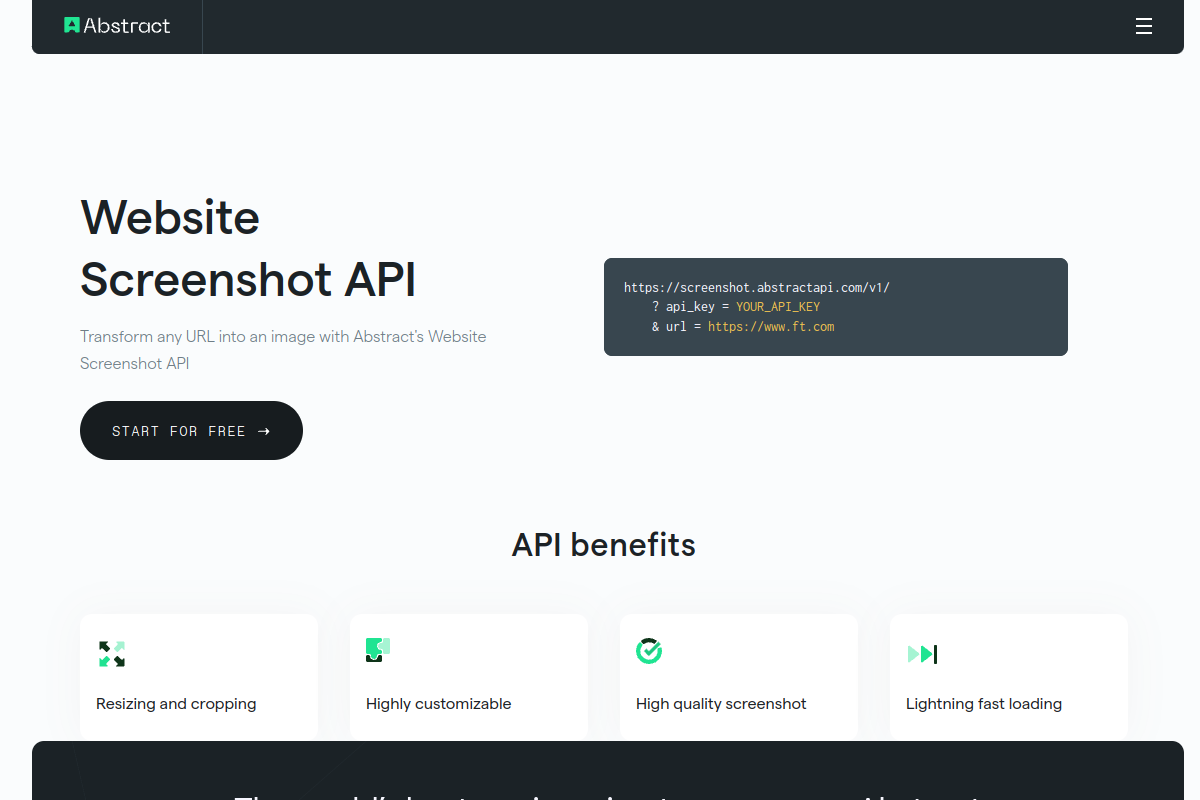Click the resize arrows icon above Resizing and cropping
This screenshot has width=1200, height=800.
point(112,654)
